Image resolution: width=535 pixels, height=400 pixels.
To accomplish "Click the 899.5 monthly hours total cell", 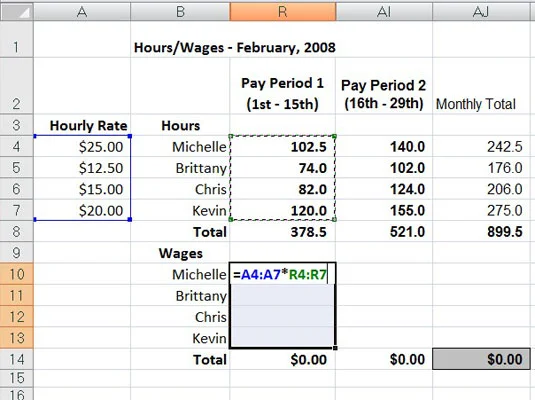I will point(481,231).
